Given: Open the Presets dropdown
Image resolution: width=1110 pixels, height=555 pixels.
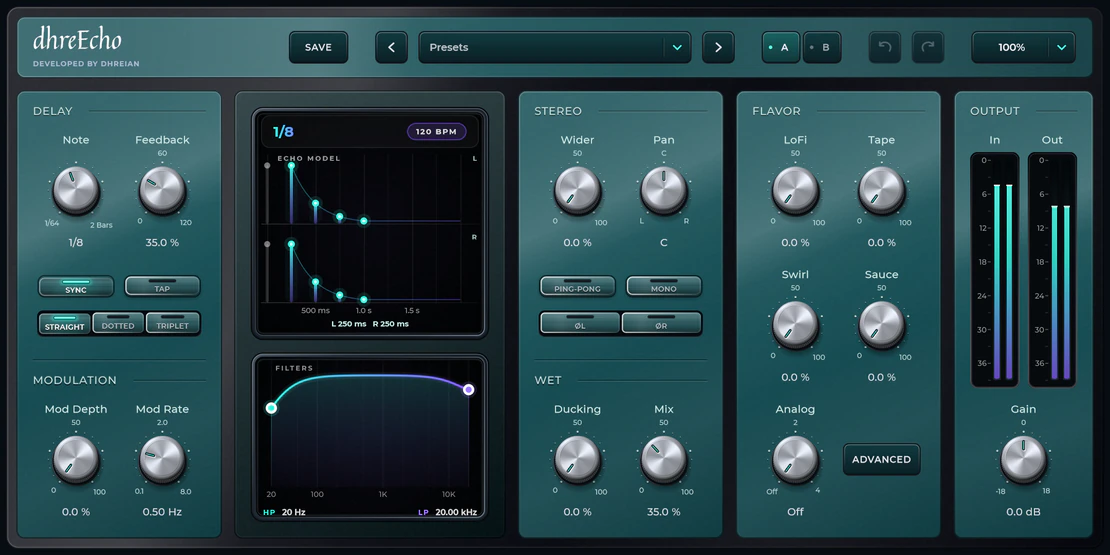Looking at the screenshot, I should coord(554,47).
